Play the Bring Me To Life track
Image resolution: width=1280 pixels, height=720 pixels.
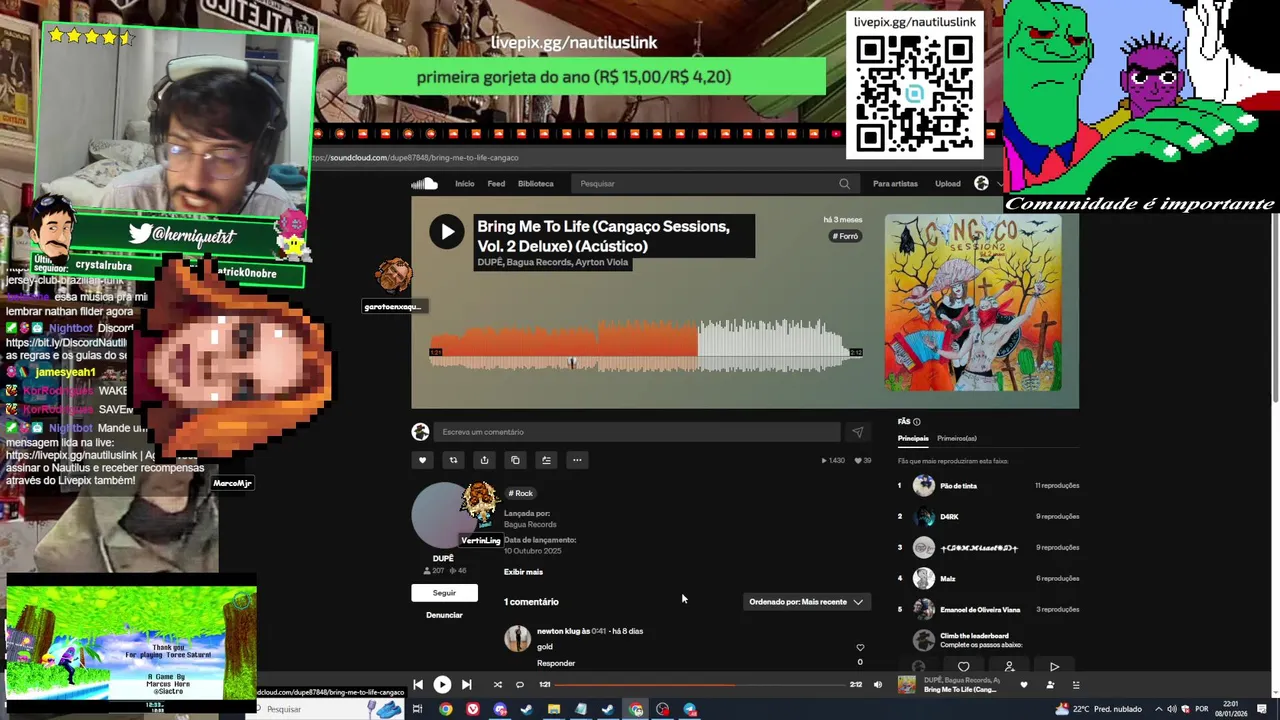point(447,232)
